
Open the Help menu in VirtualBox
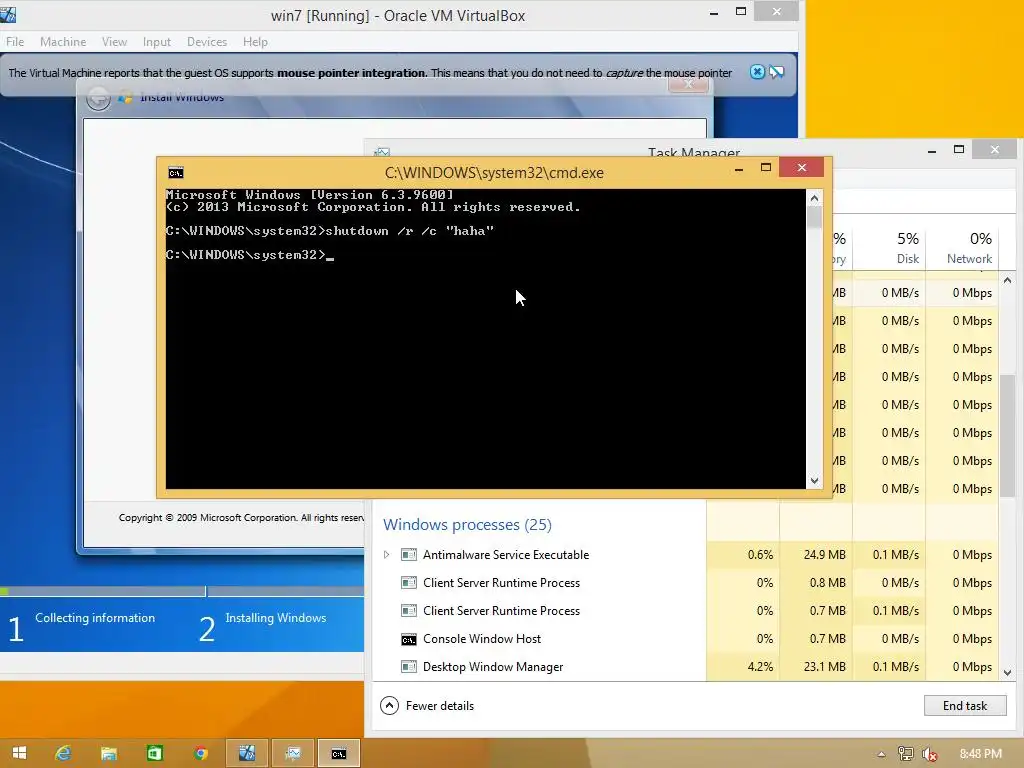pos(255,42)
